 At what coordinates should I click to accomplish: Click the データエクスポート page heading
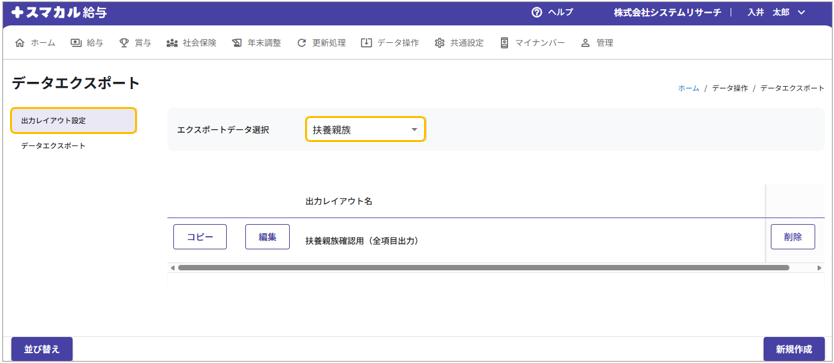tap(76, 83)
